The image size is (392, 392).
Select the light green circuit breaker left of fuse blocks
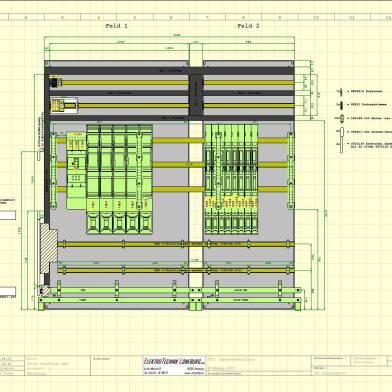pyautogui.click(x=76, y=170)
